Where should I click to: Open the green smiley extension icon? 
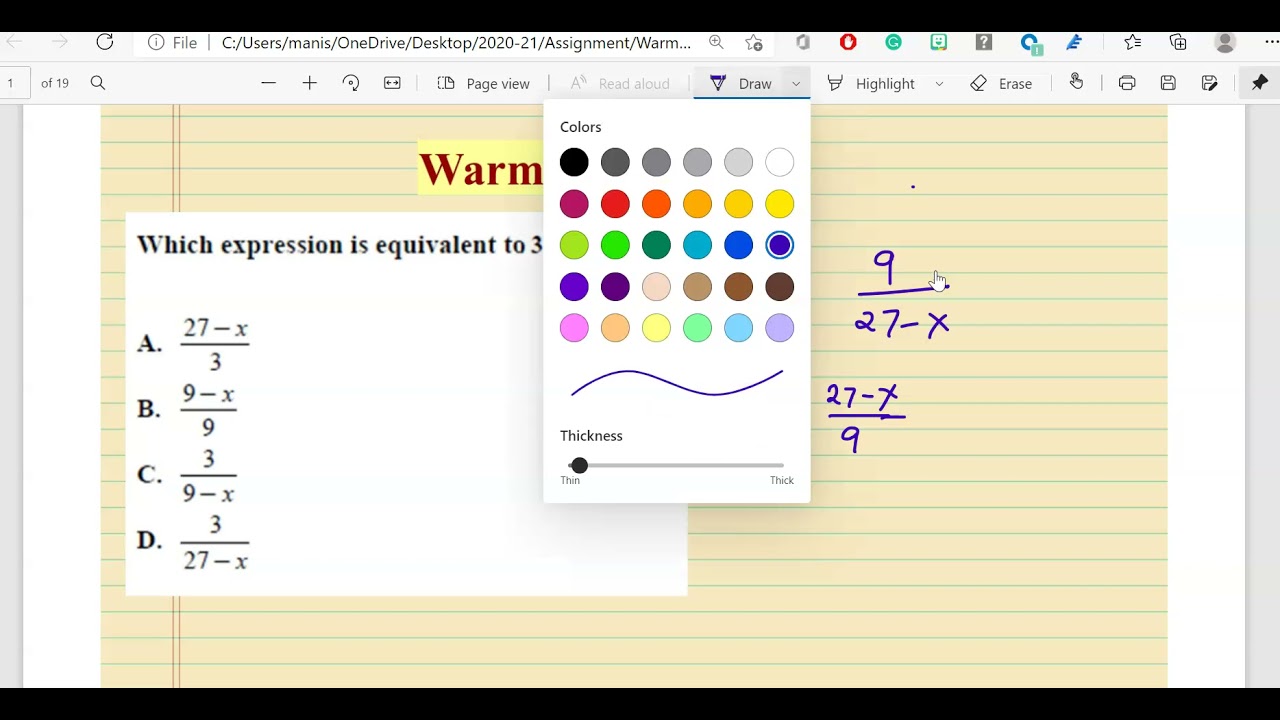[x=939, y=42]
